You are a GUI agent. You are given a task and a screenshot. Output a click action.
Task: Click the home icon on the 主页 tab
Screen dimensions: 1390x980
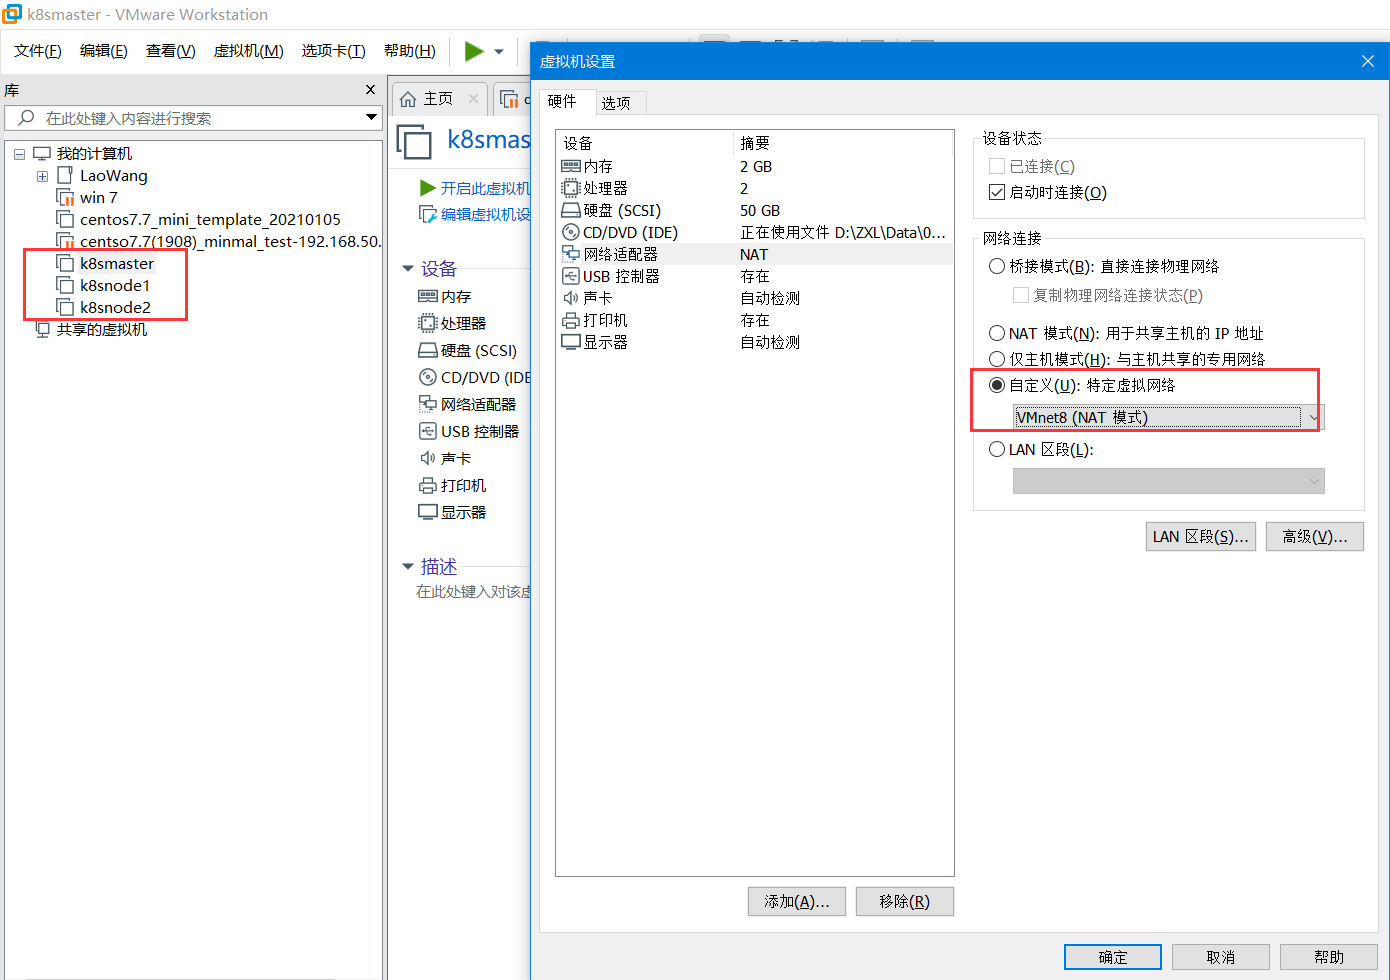click(x=408, y=99)
